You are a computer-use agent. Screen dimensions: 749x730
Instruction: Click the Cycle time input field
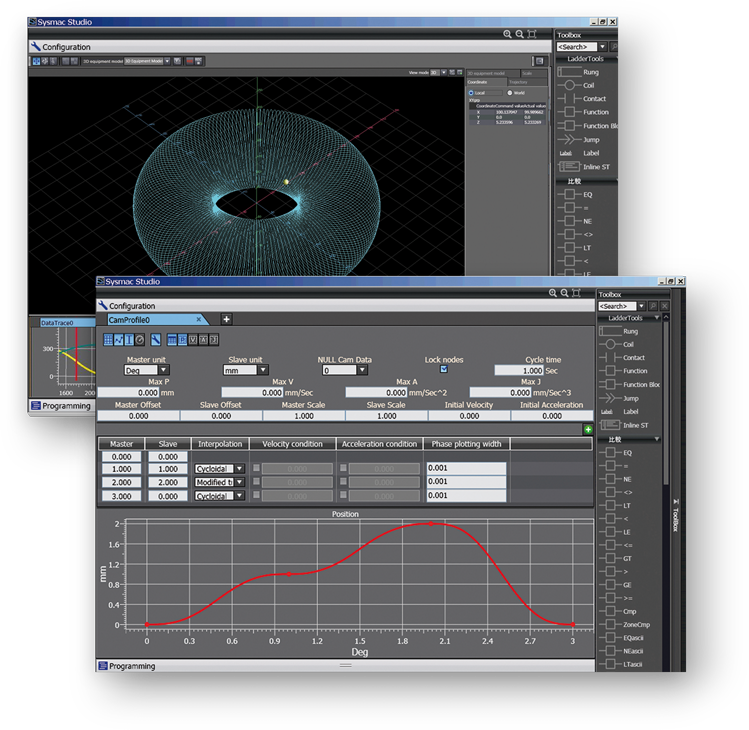[x=518, y=370]
